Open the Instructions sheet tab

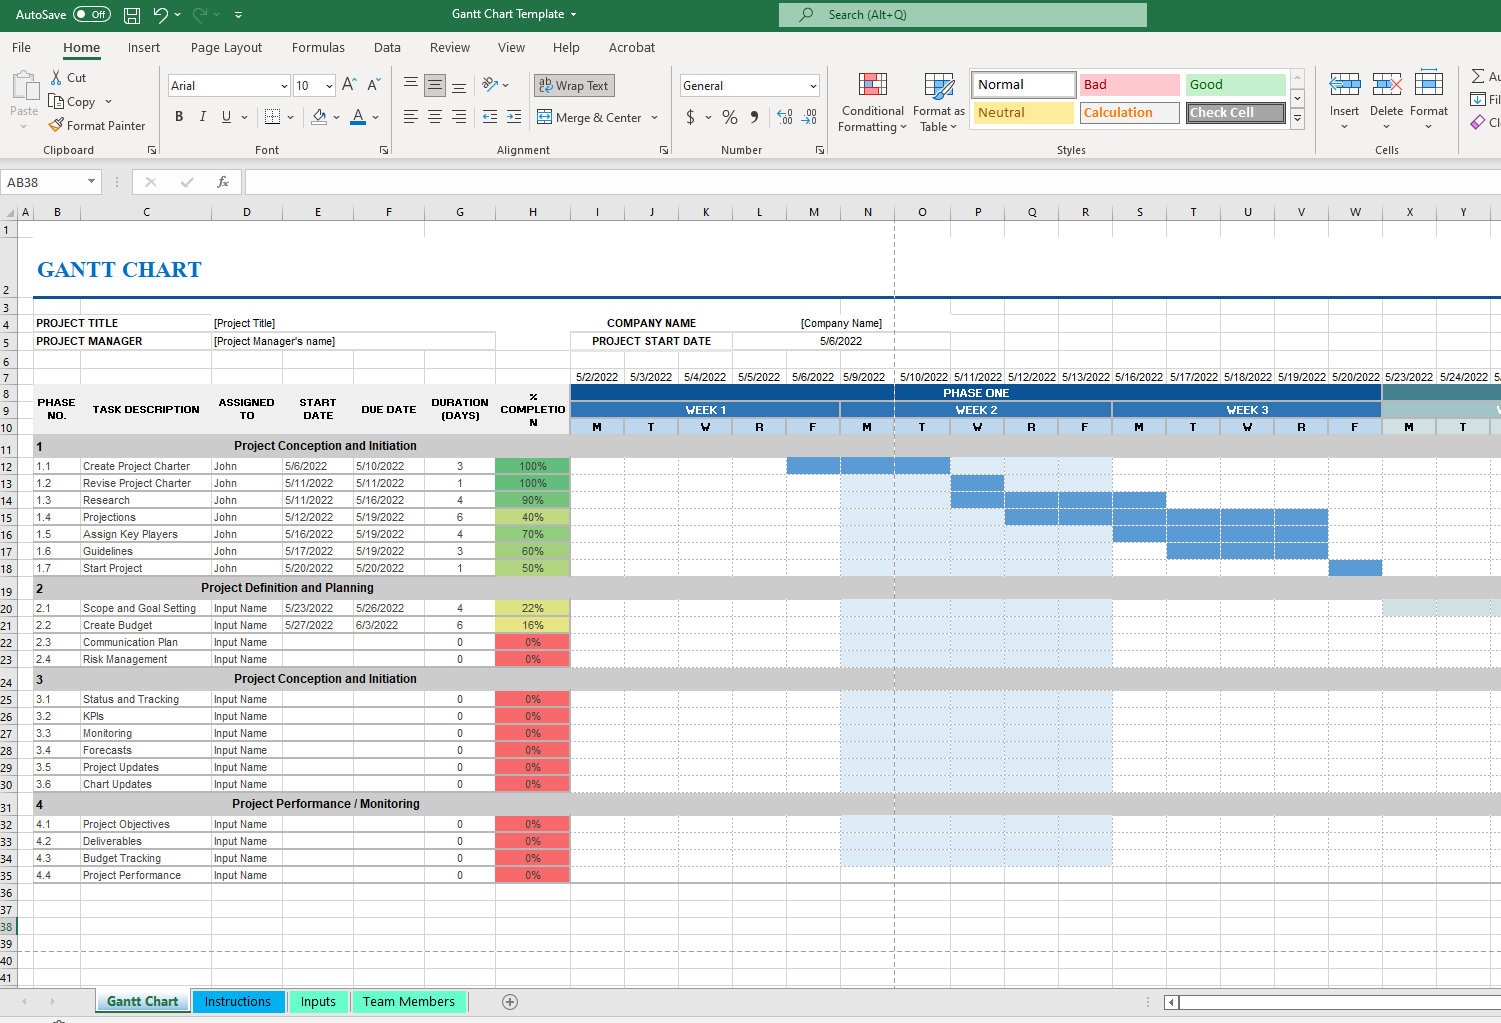[238, 1001]
